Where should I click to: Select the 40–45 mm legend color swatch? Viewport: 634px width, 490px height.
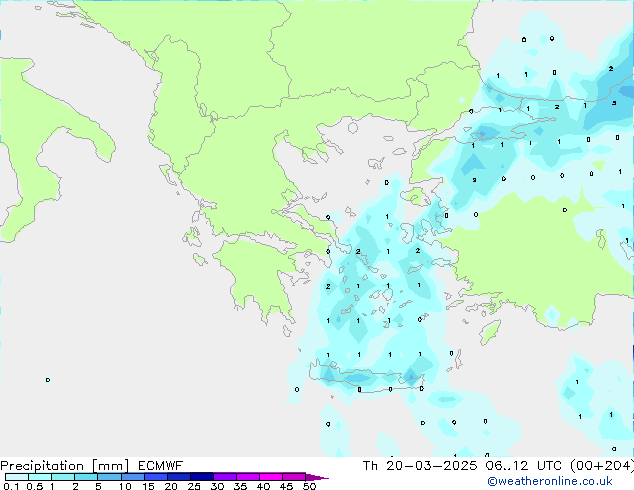[271, 477]
